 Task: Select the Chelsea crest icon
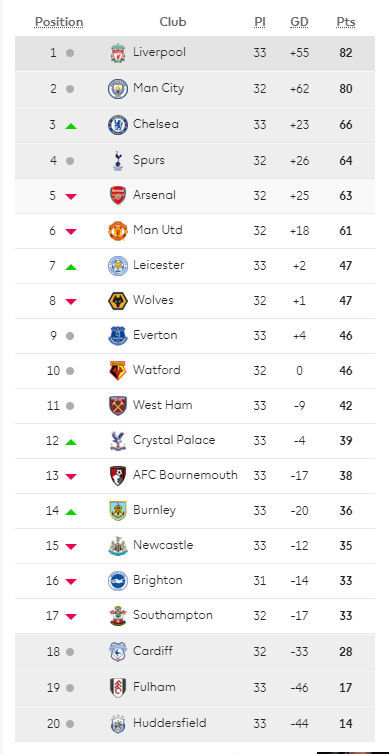[118, 125]
